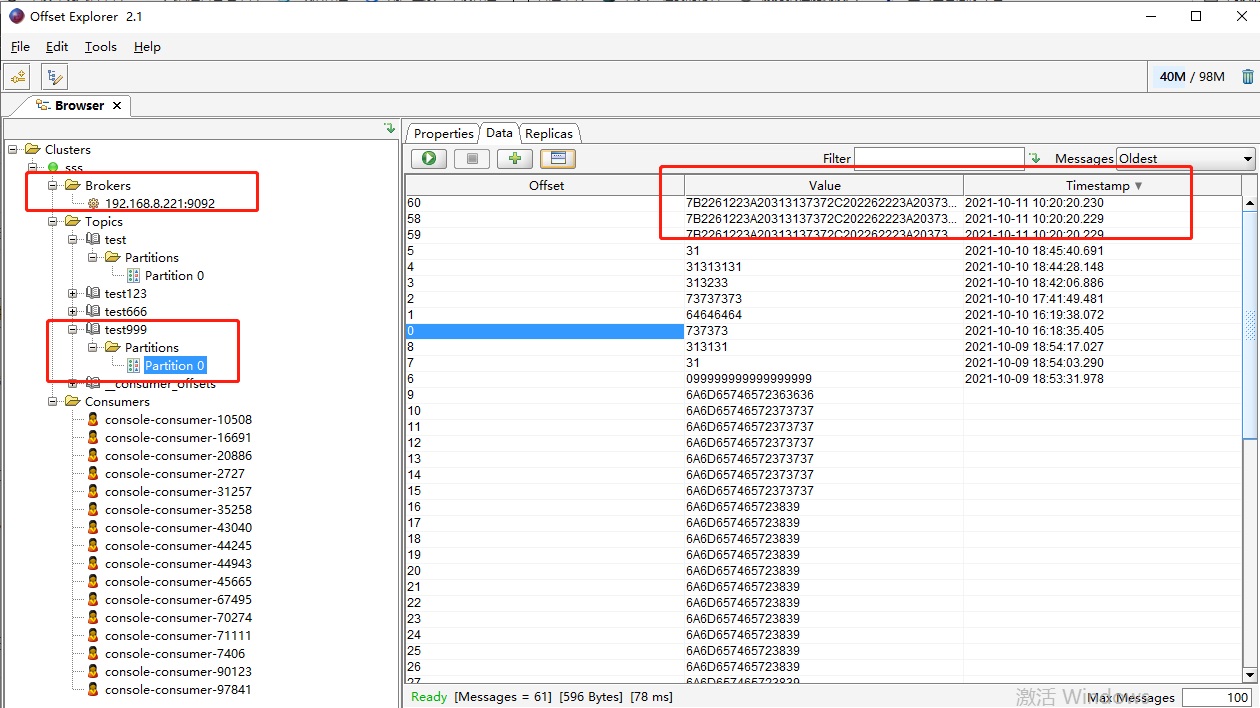Click the Topics folder icon
Screen dimensions: 1260x708
coord(73,221)
